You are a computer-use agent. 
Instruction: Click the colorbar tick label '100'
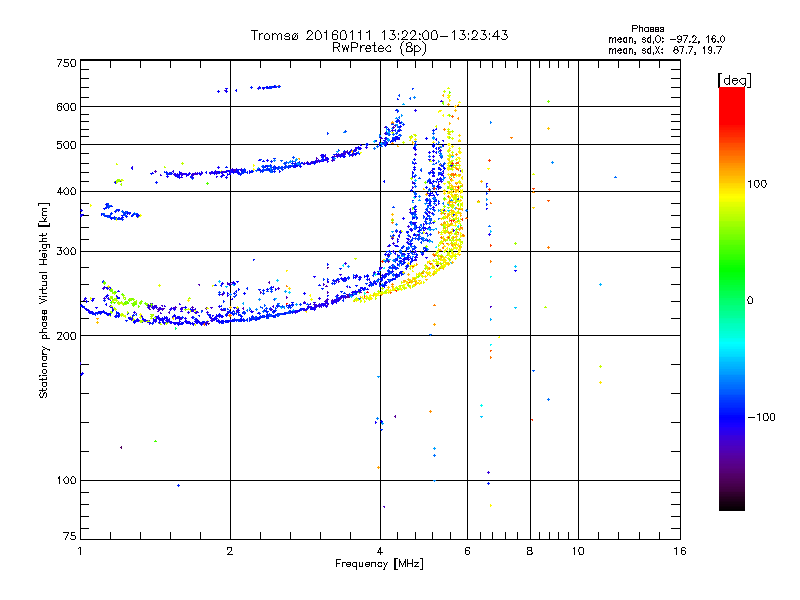click(x=757, y=184)
